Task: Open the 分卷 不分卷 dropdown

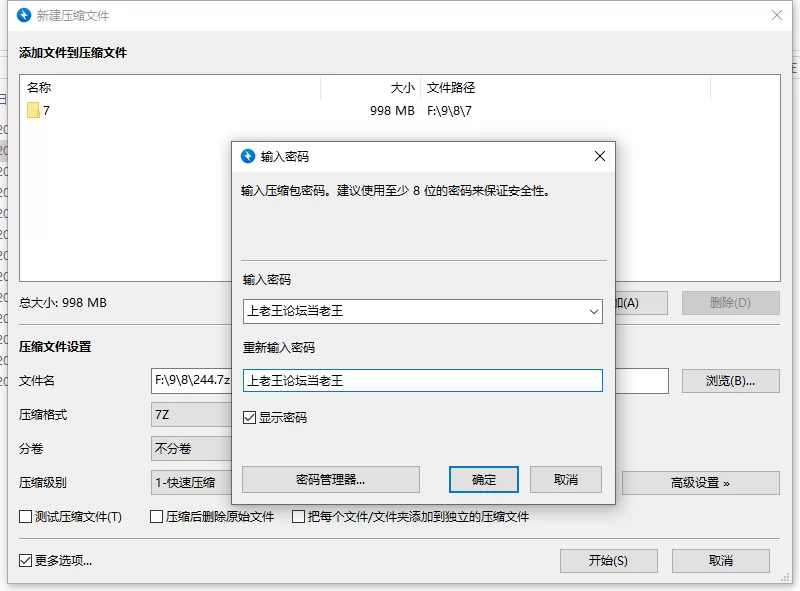Action: [x=191, y=449]
